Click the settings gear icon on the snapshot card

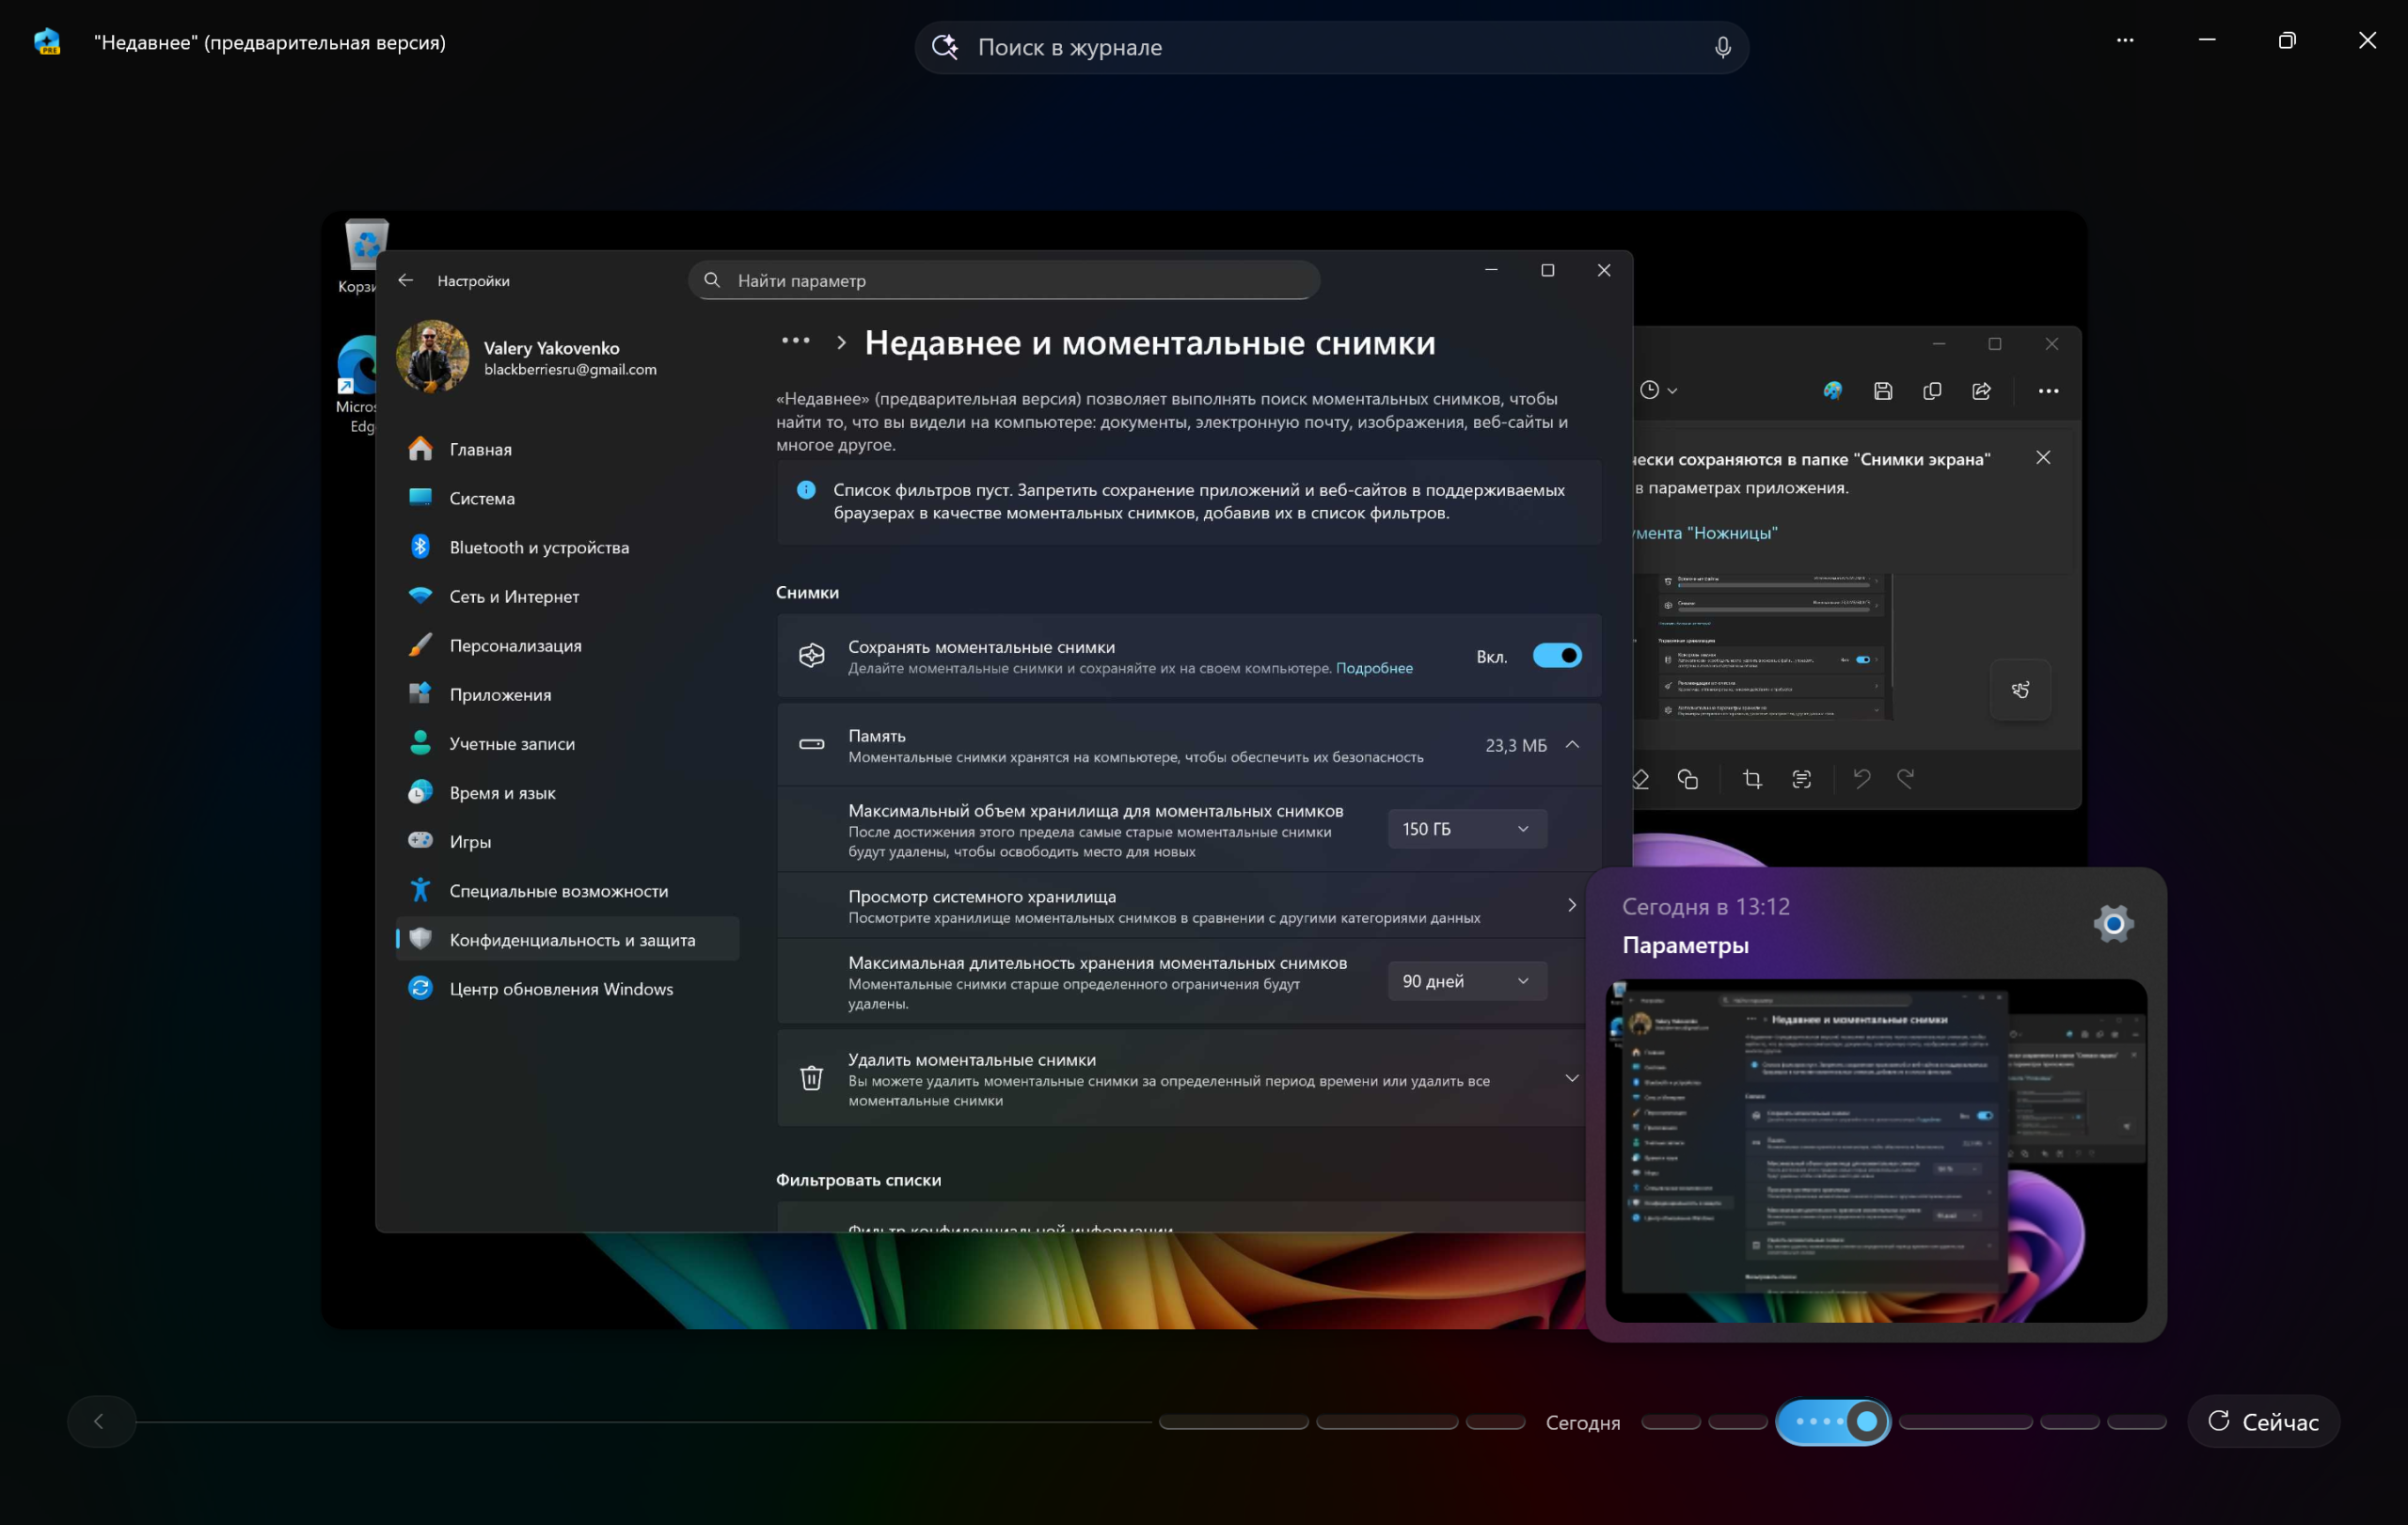pyautogui.click(x=2113, y=924)
